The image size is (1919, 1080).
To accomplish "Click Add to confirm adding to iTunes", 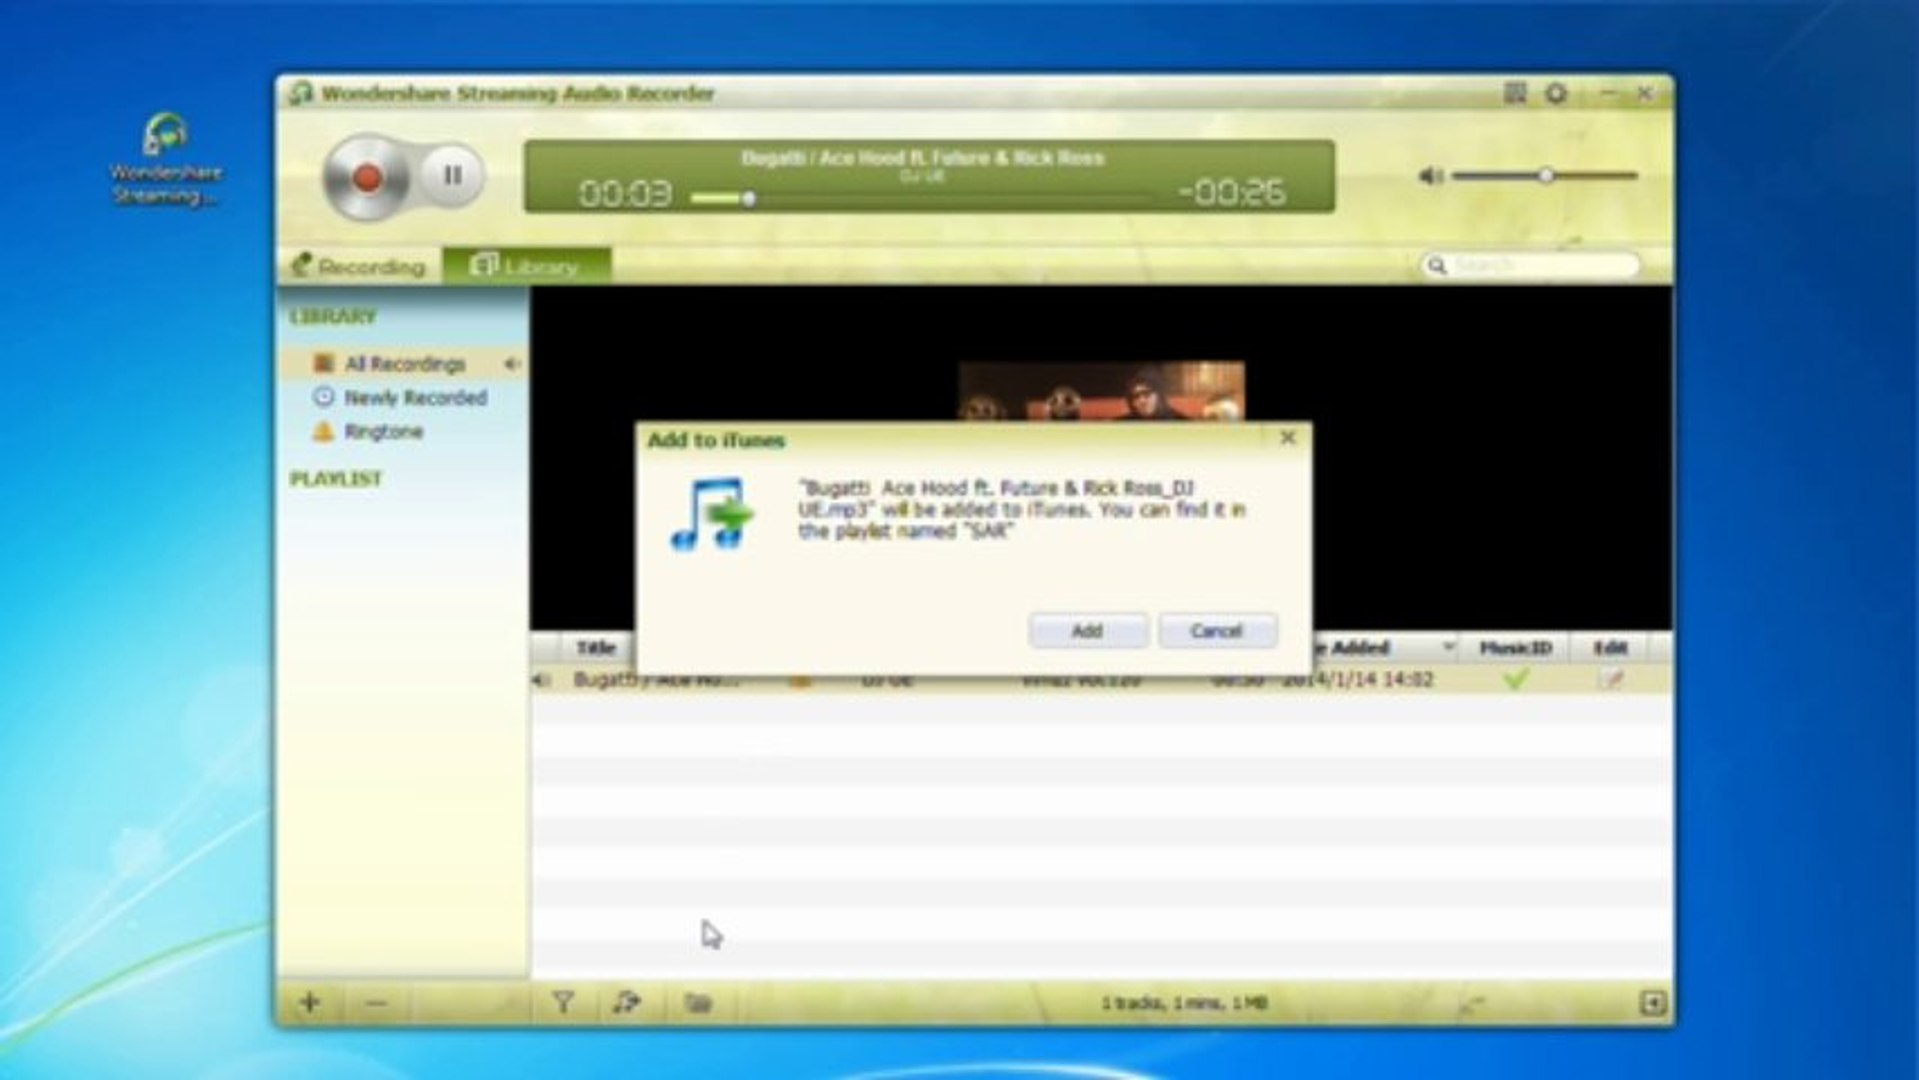I will pos(1086,630).
